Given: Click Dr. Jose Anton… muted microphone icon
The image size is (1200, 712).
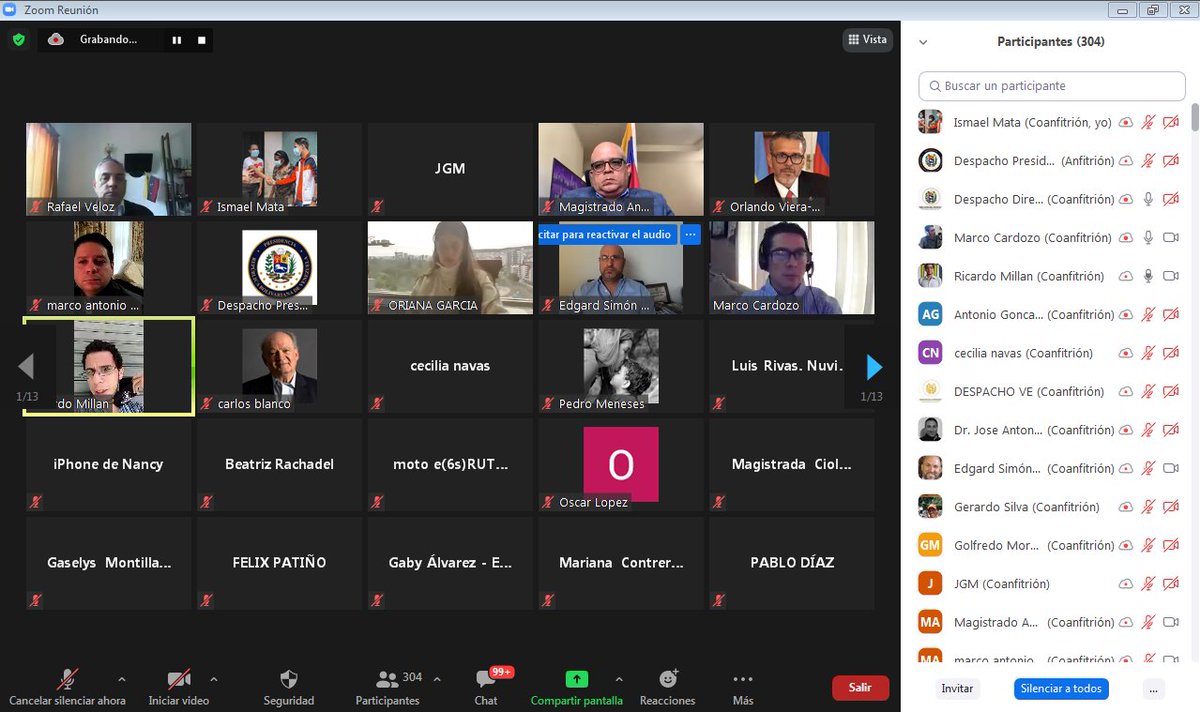Looking at the screenshot, I should click(x=1148, y=430).
